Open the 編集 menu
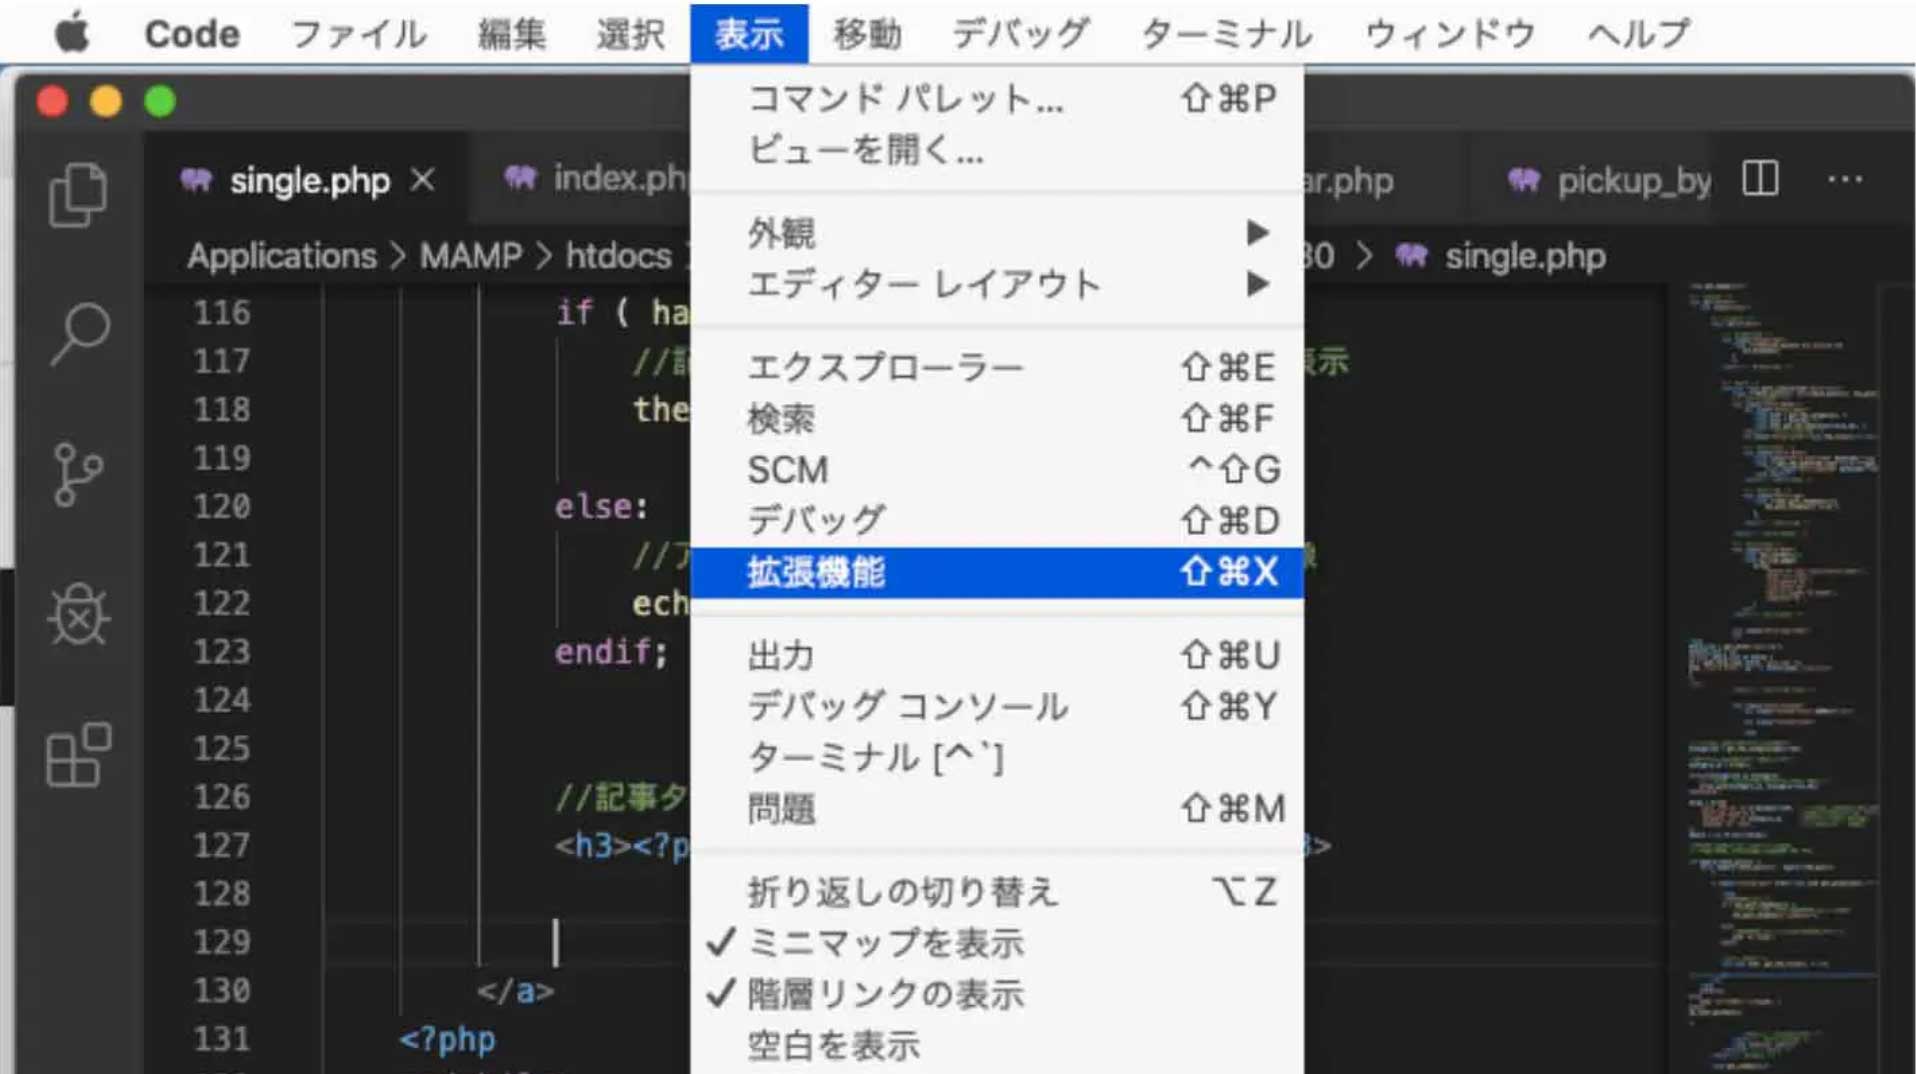1916x1074 pixels. tap(511, 34)
